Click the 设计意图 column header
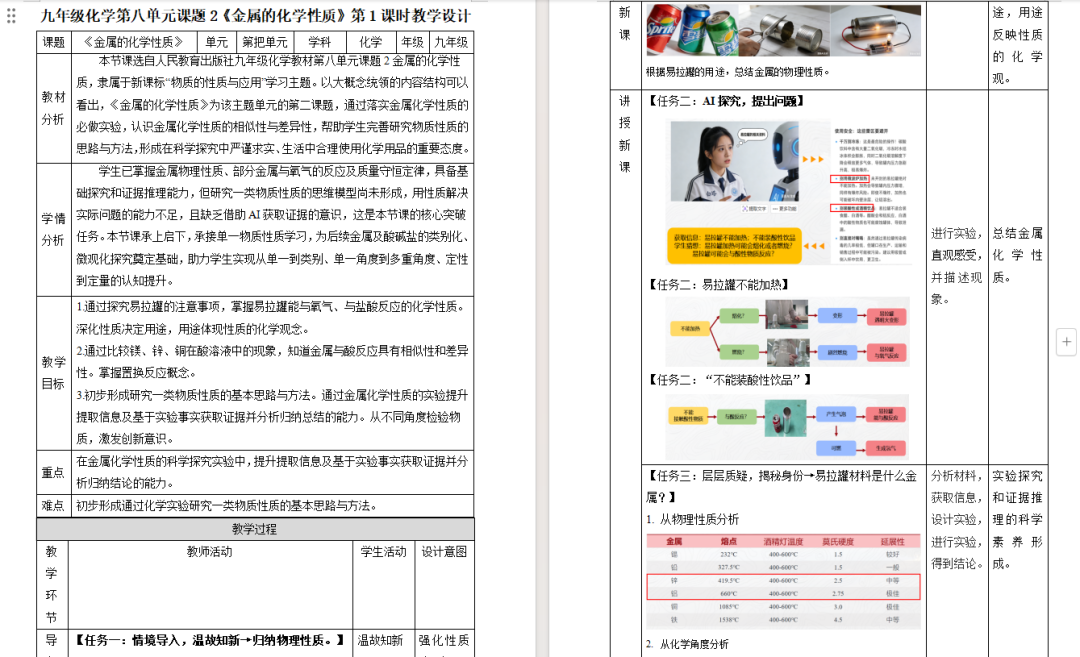Viewport: 1080px width, 657px height. coord(444,551)
